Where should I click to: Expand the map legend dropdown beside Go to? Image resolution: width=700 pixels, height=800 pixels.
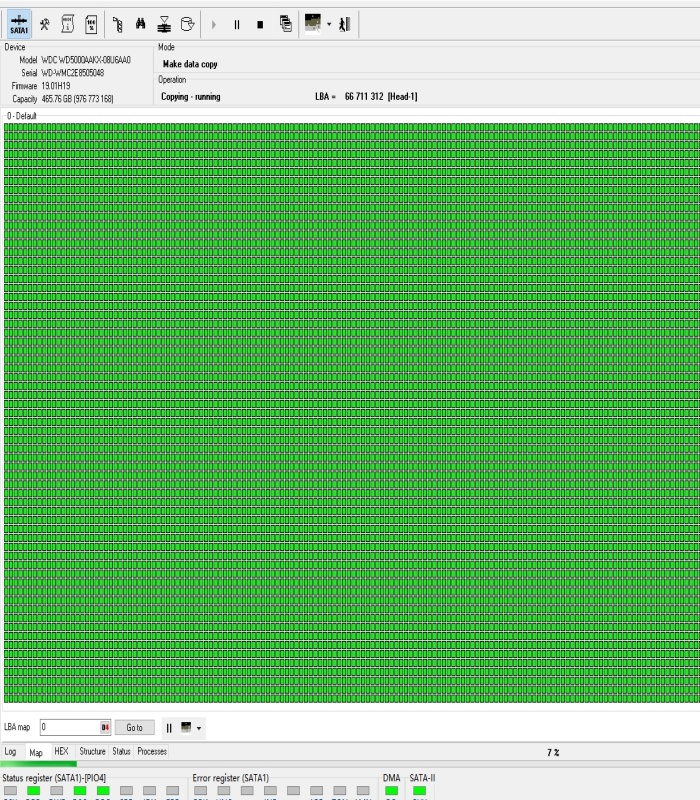tap(199, 728)
